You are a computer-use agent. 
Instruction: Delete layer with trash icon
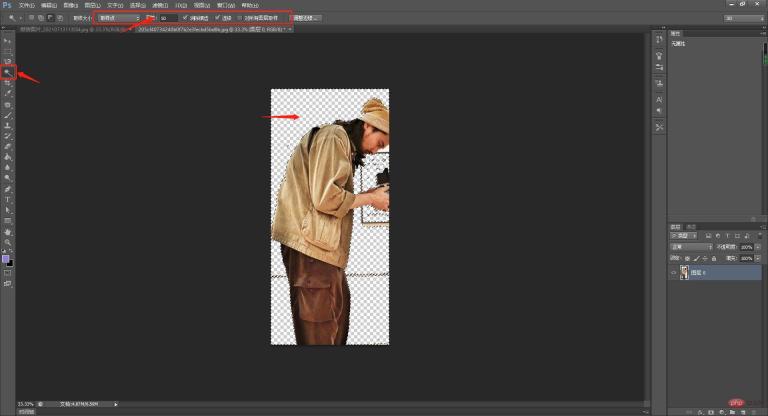pyautogui.click(x=754, y=413)
